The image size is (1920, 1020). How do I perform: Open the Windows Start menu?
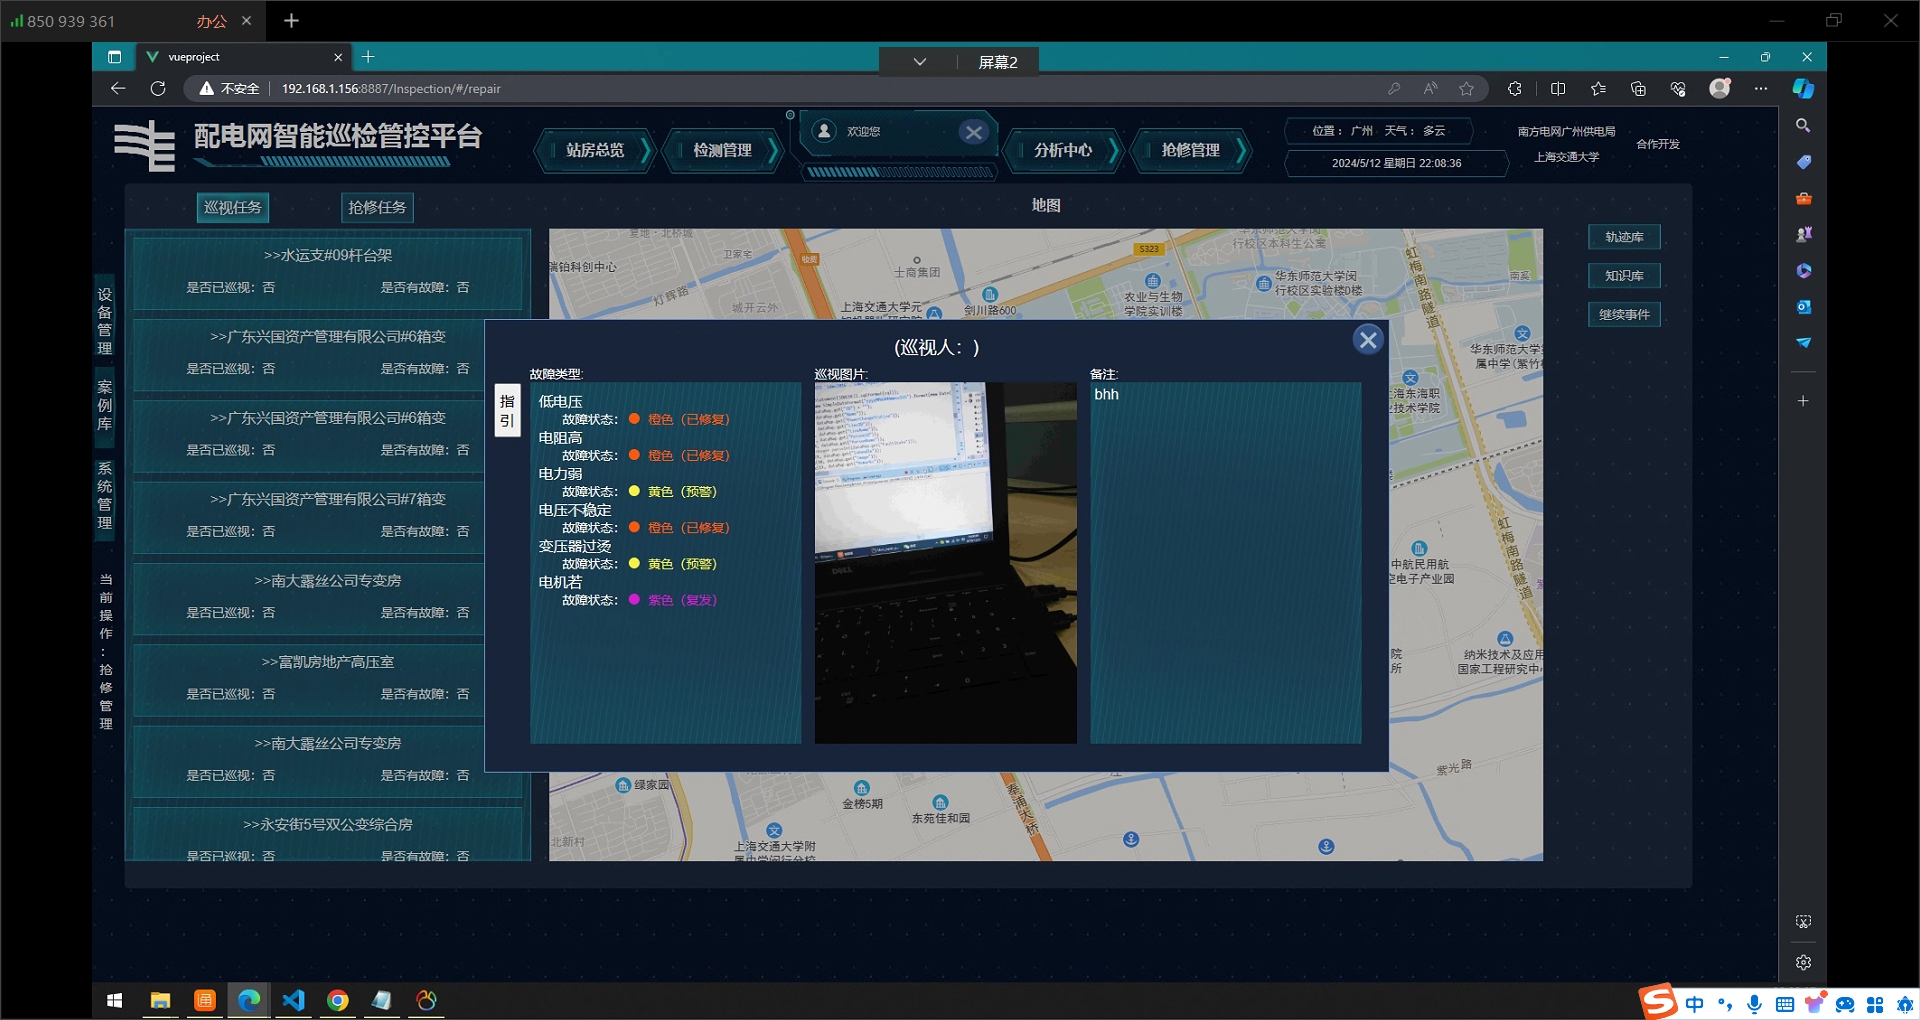tap(114, 1000)
